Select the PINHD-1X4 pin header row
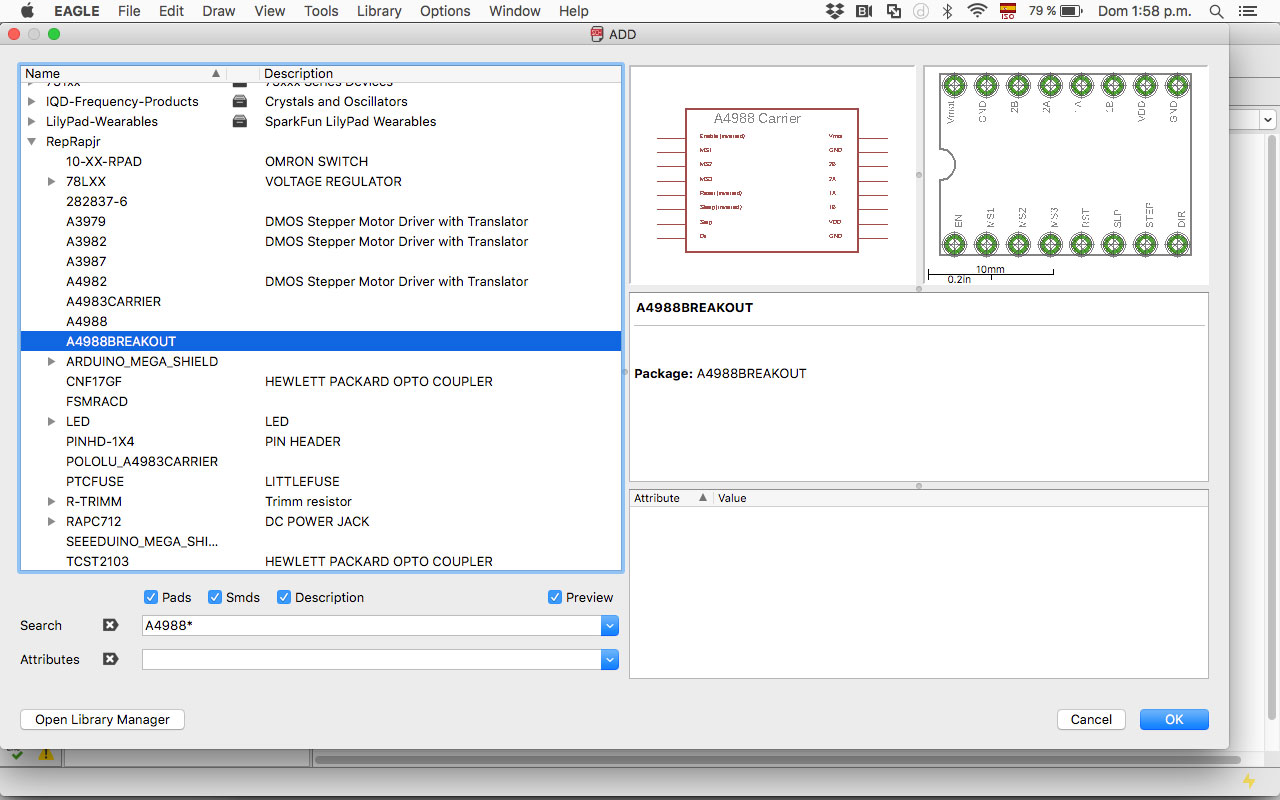The image size is (1280, 800). pyautogui.click(x=321, y=441)
